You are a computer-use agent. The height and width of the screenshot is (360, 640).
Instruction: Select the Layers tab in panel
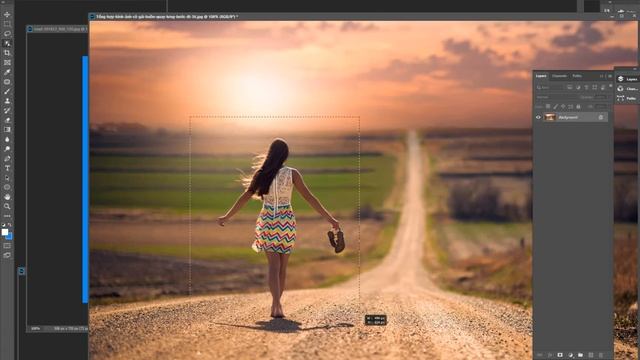(x=541, y=76)
